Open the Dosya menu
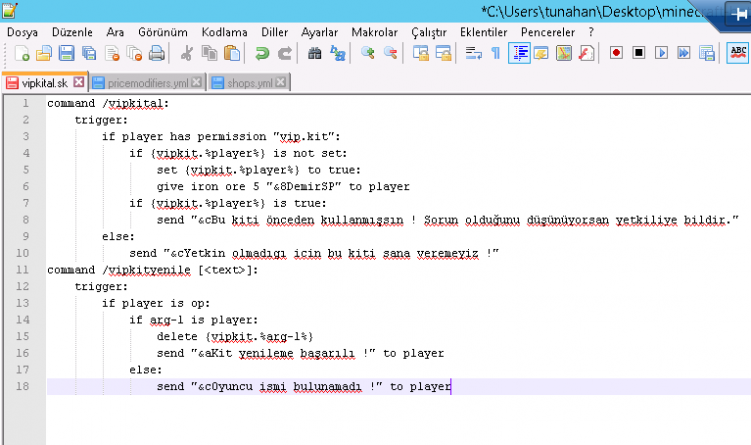751x445 pixels. coord(23,32)
